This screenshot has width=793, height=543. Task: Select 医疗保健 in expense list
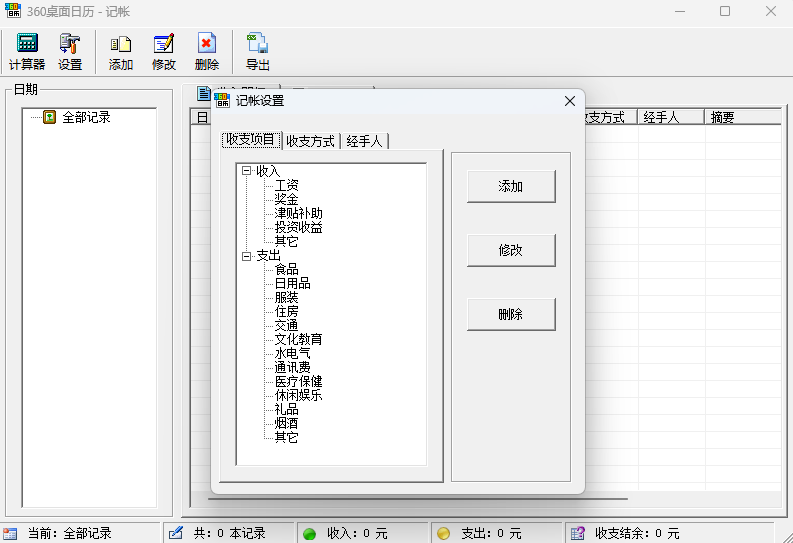[298, 381]
